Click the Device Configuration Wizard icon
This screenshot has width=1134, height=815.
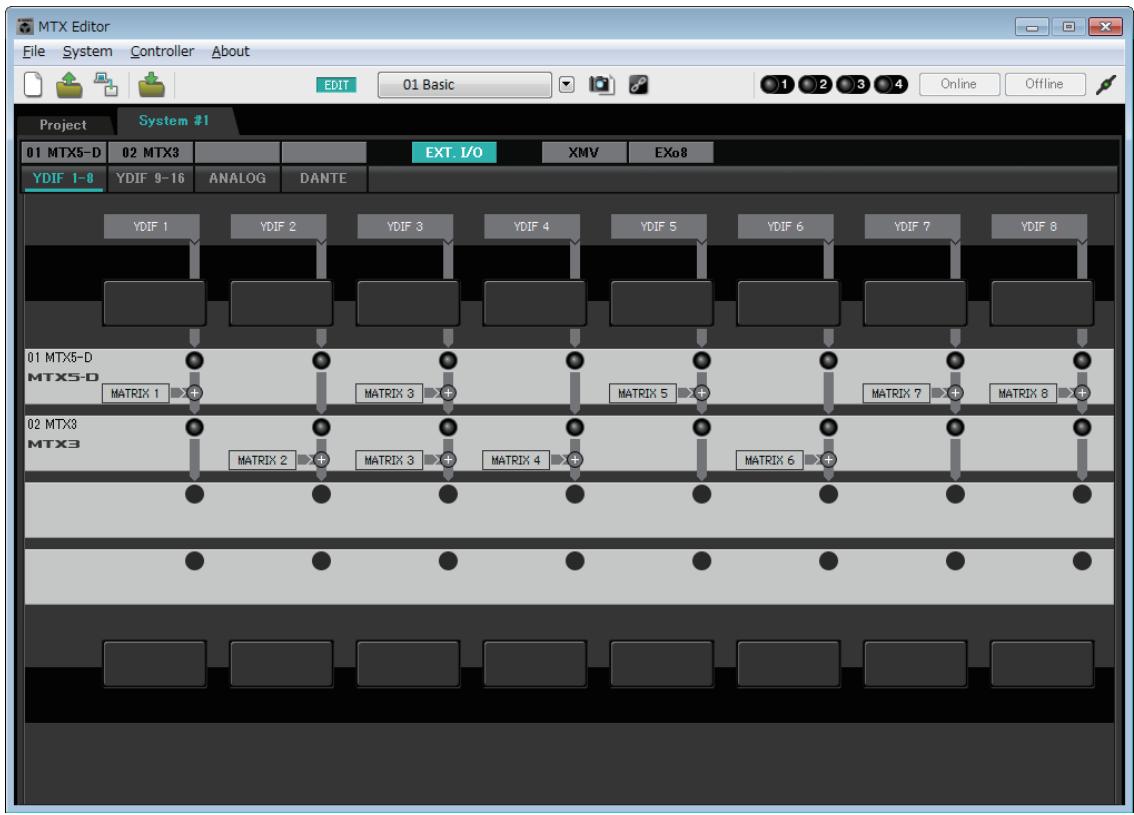pyautogui.click(x=106, y=85)
